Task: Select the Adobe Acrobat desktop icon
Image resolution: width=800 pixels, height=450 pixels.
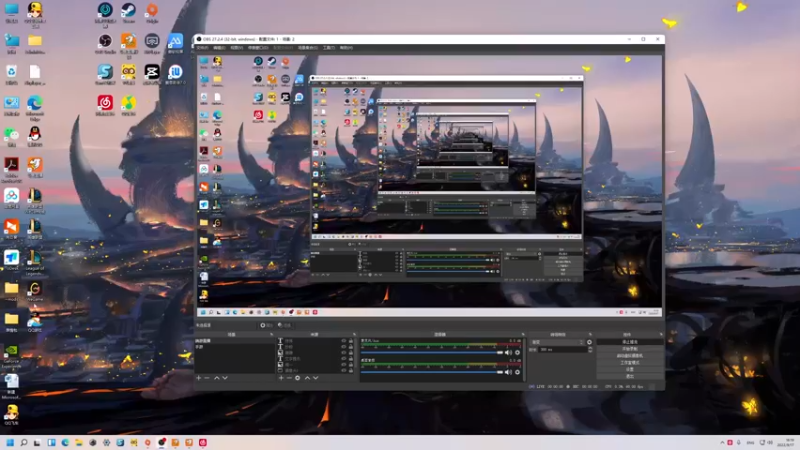Action: click(11, 169)
